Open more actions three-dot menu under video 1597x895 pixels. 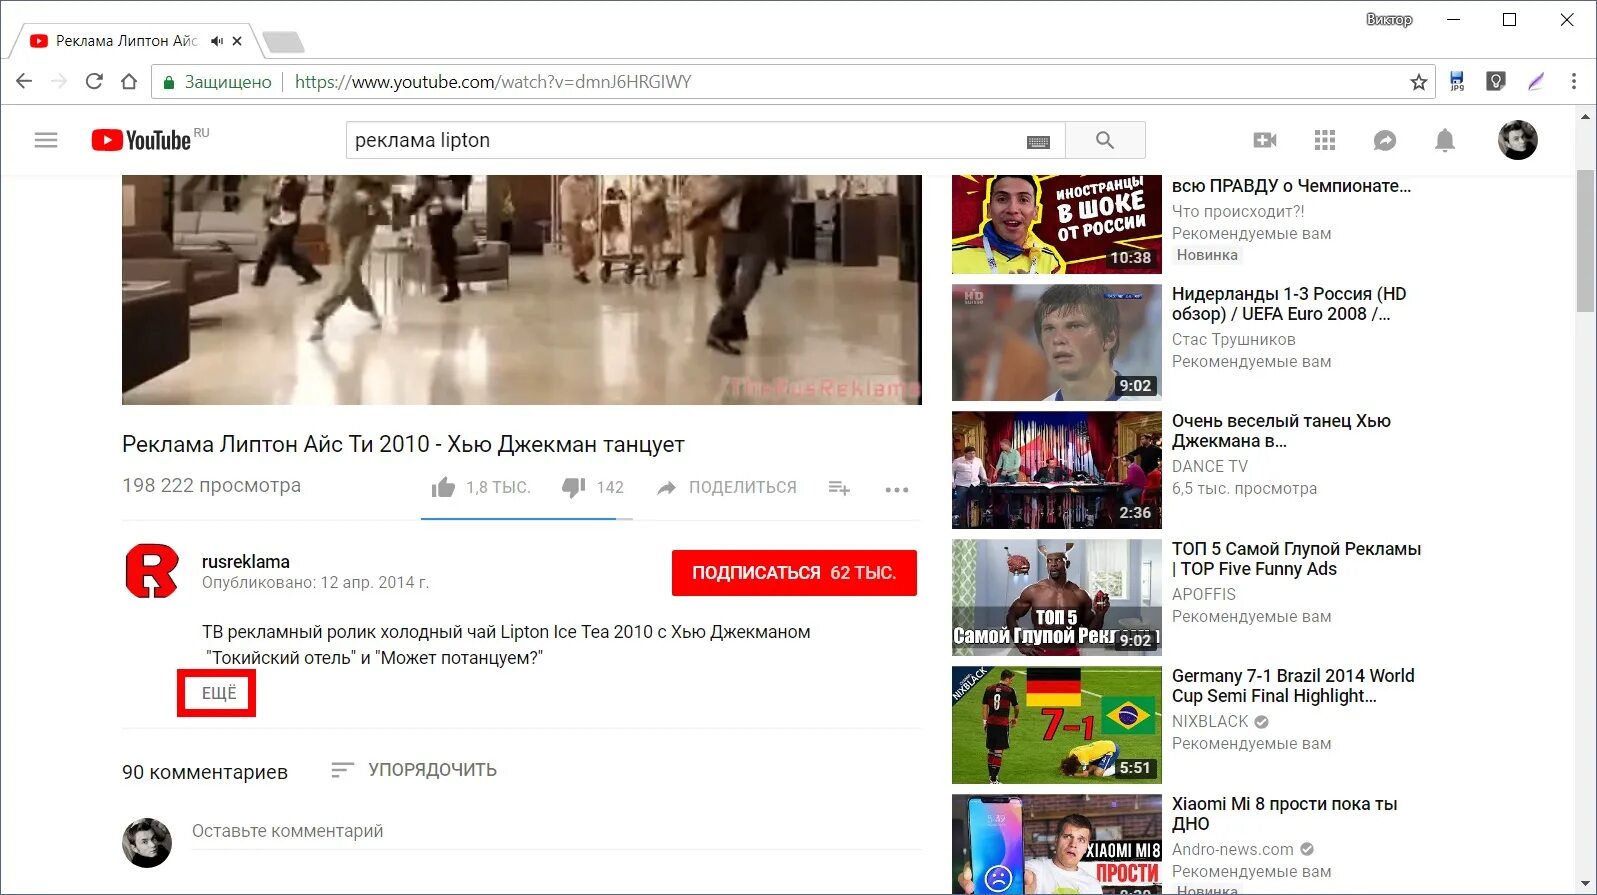pos(897,489)
